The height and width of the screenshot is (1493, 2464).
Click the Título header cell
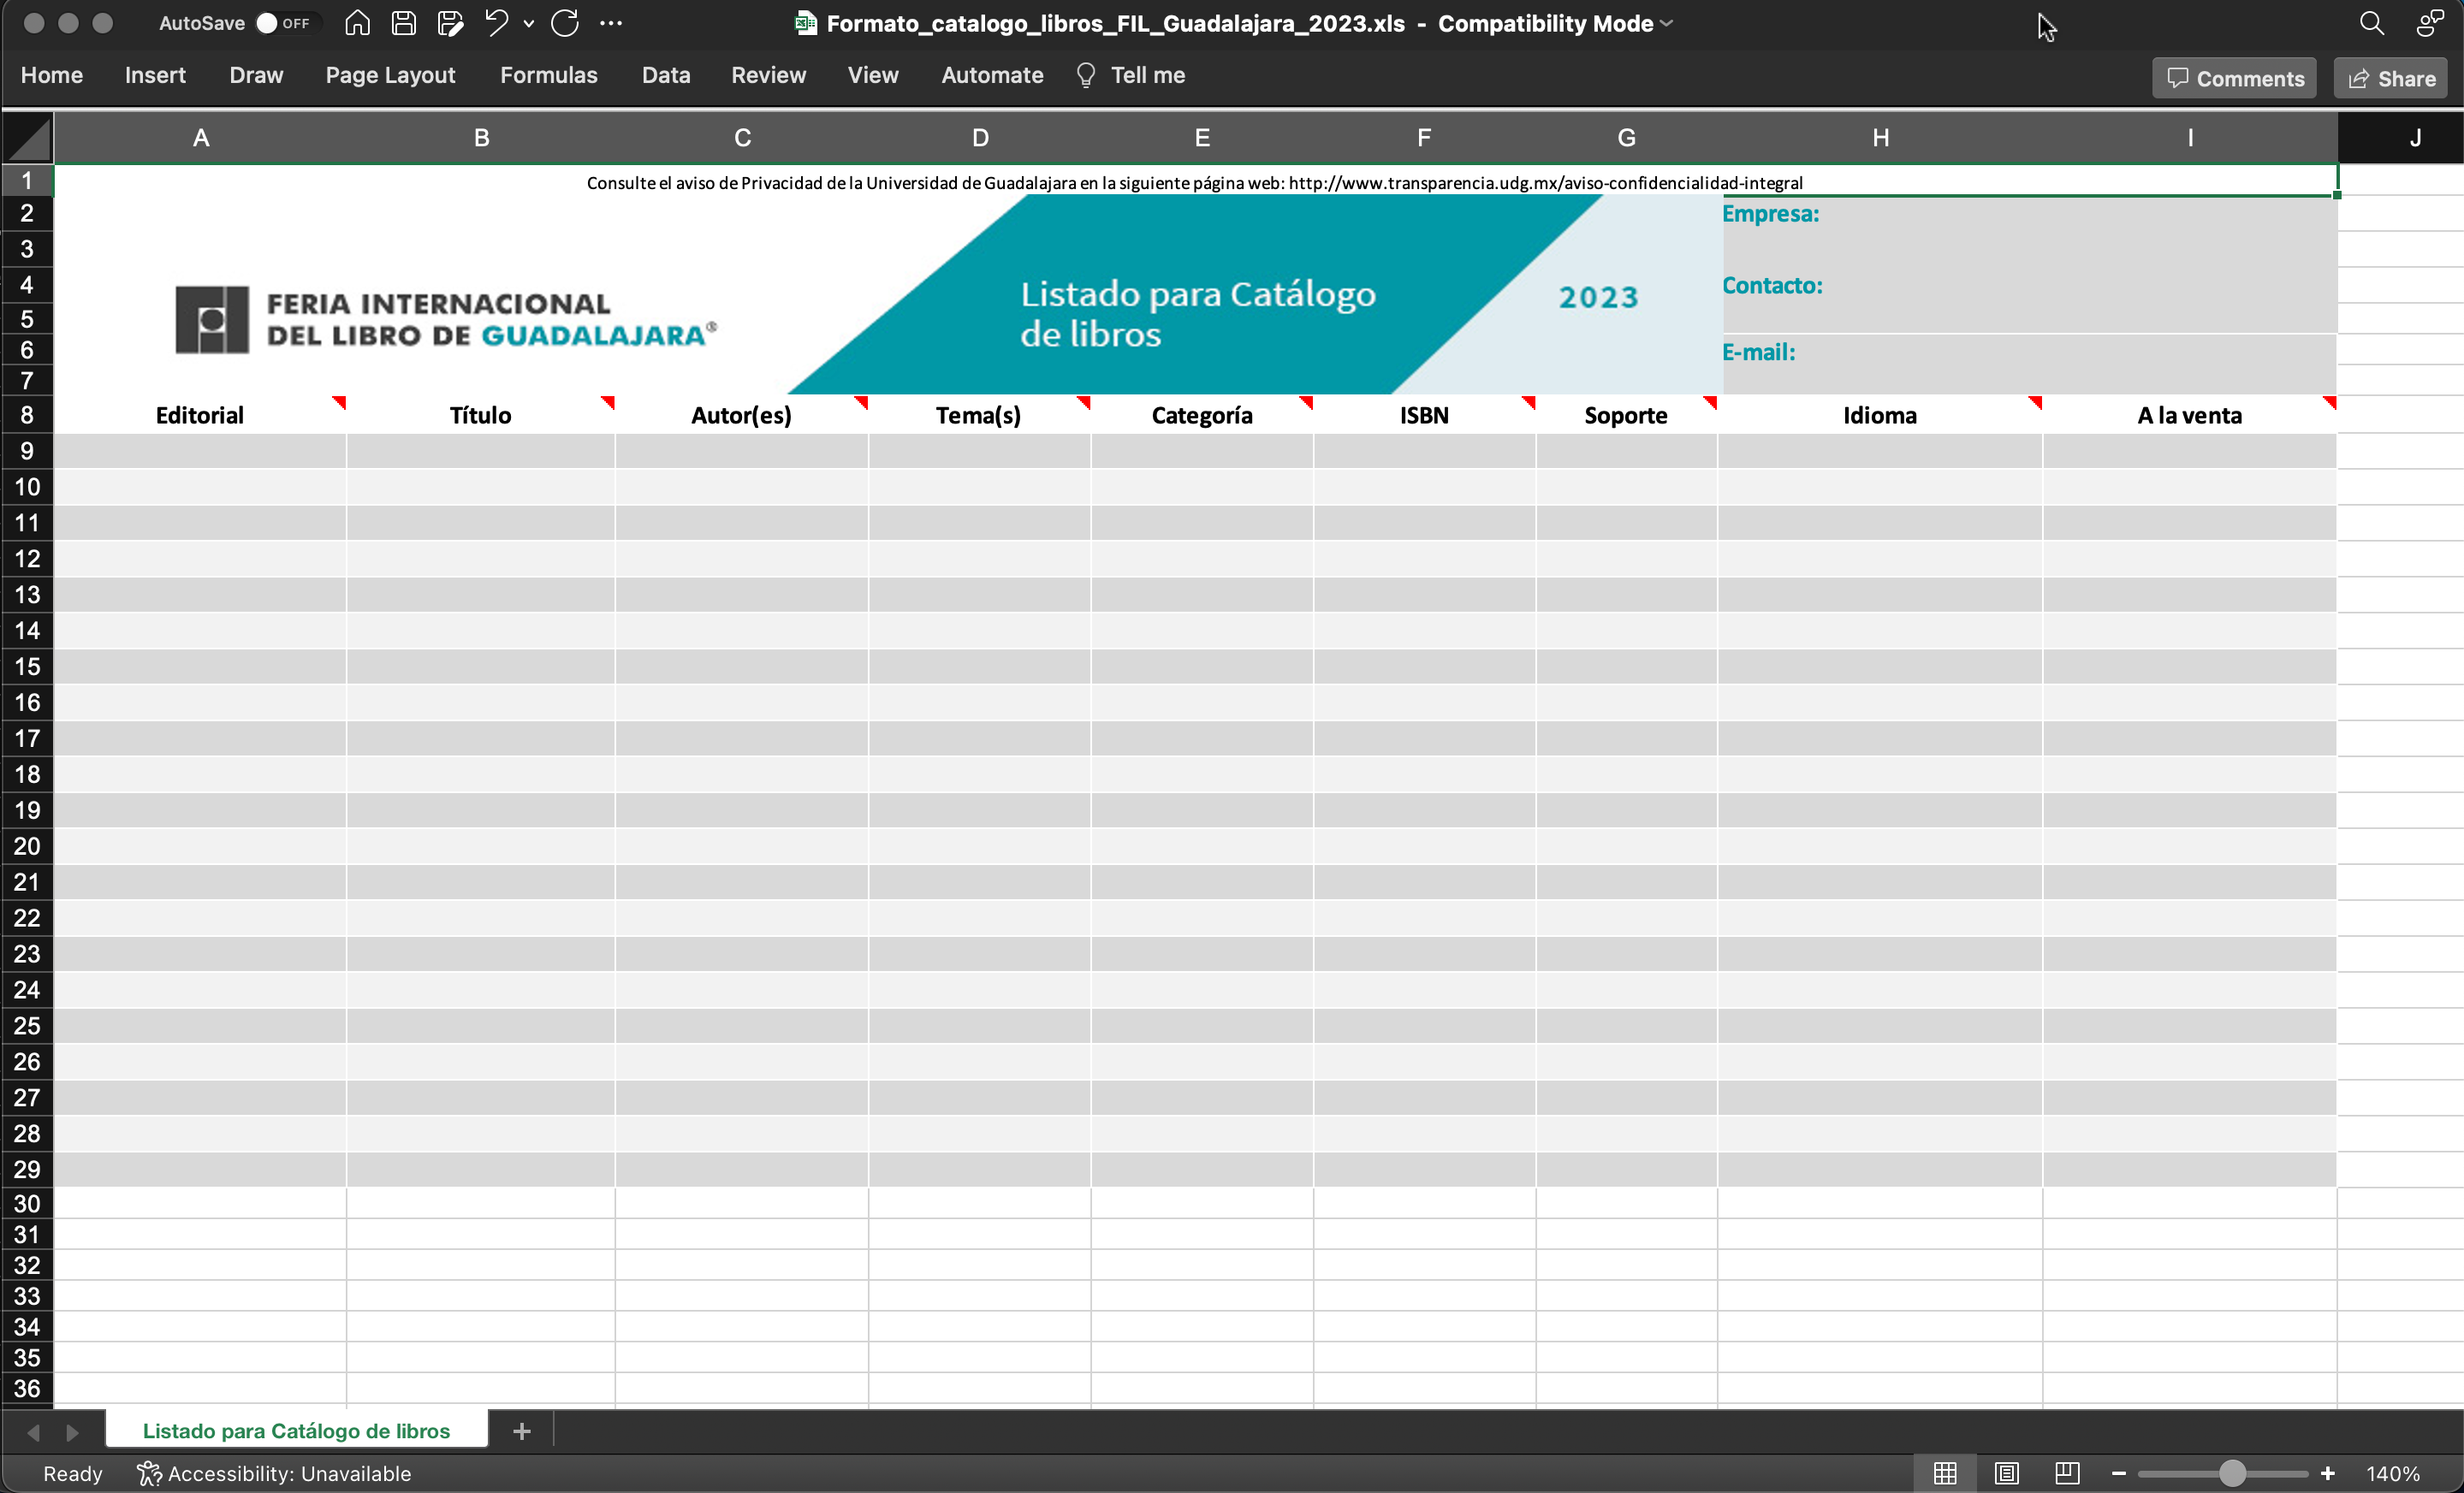click(x=481, y=415)
